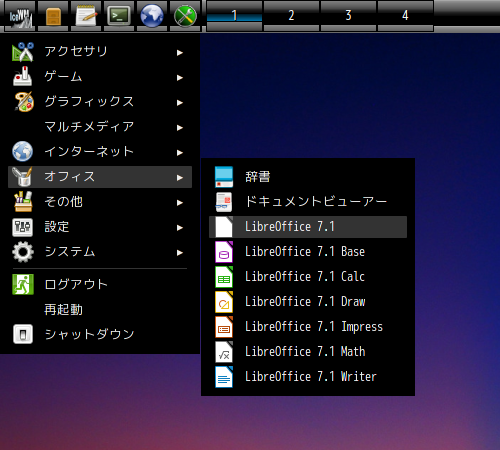The image size is (500, 450).
Task: Click the グラフィックス palette icon
Action: (24, 101)
